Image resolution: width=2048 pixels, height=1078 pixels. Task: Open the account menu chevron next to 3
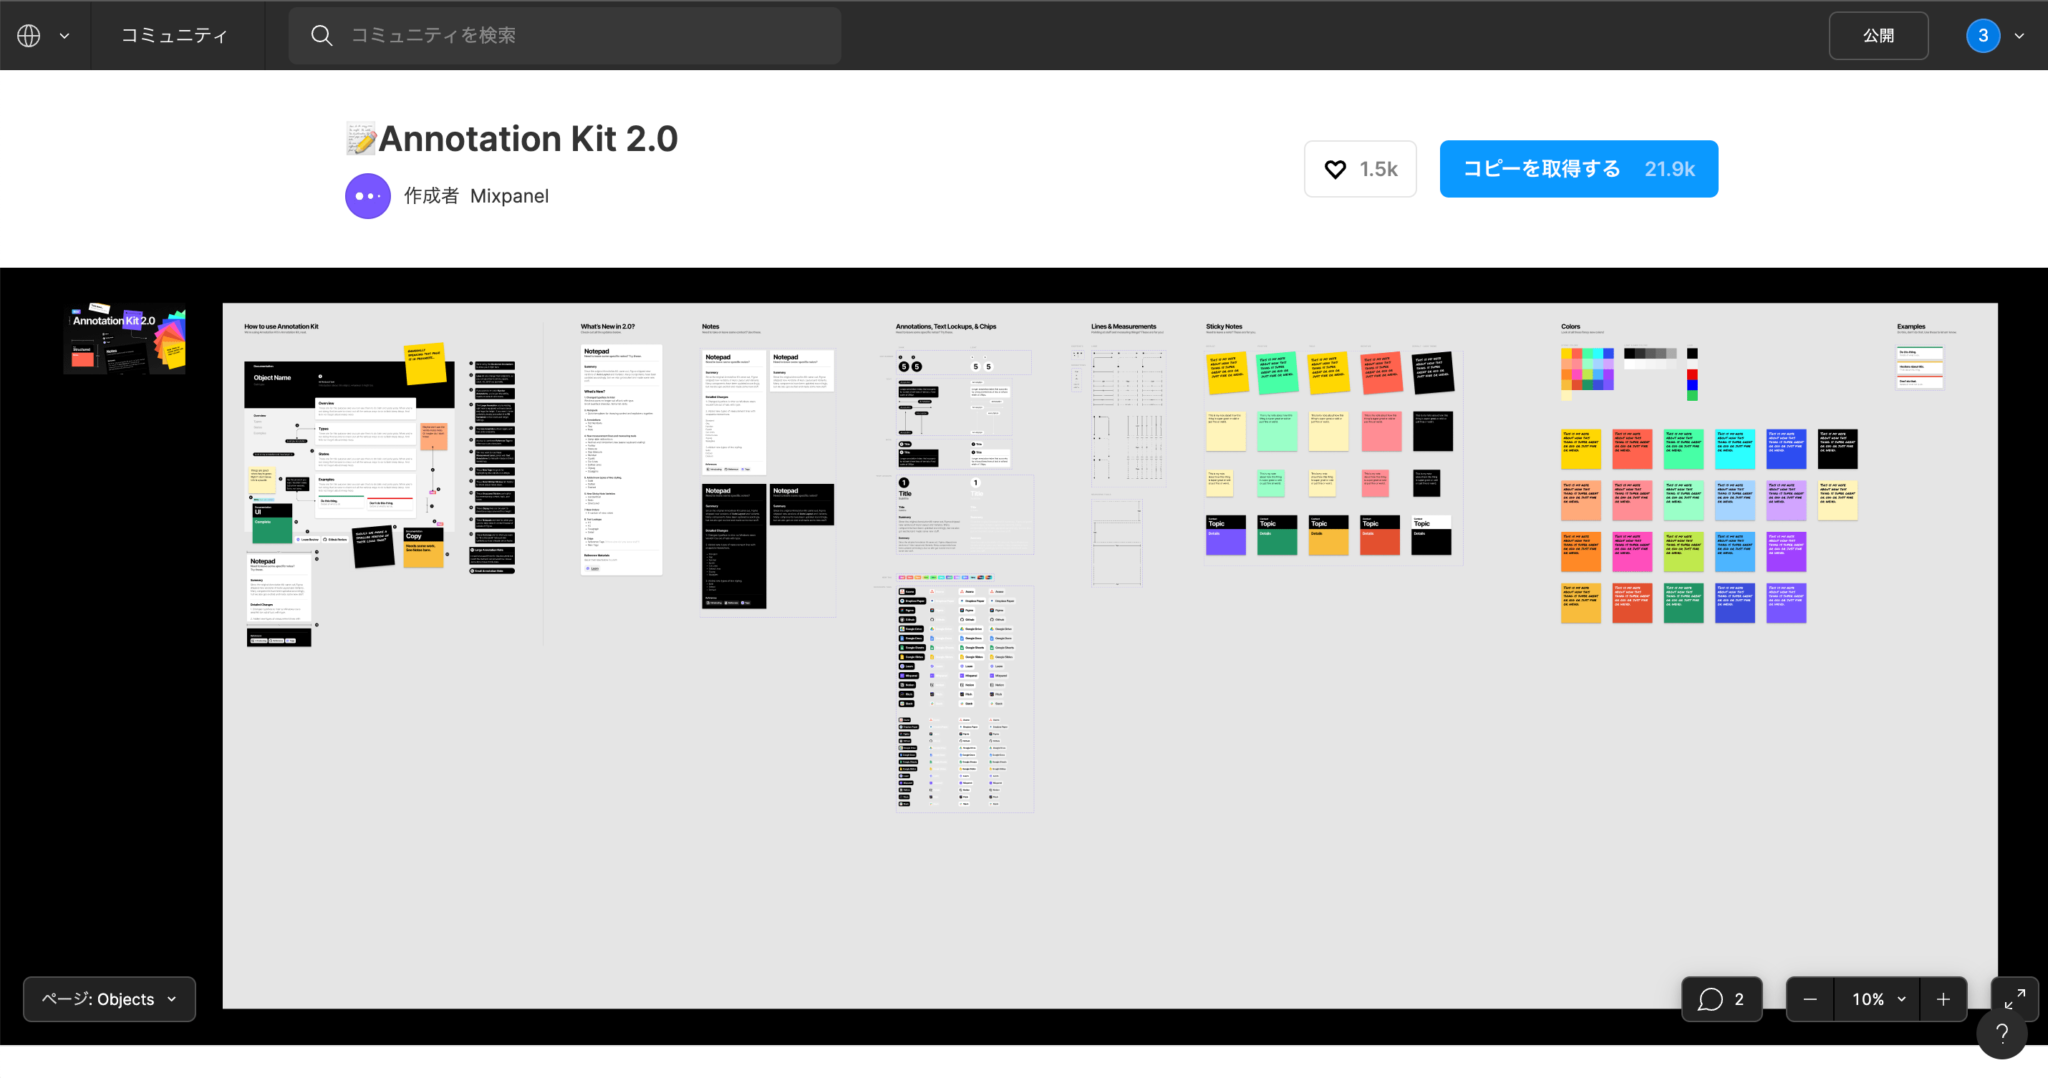click(2020, 35)
